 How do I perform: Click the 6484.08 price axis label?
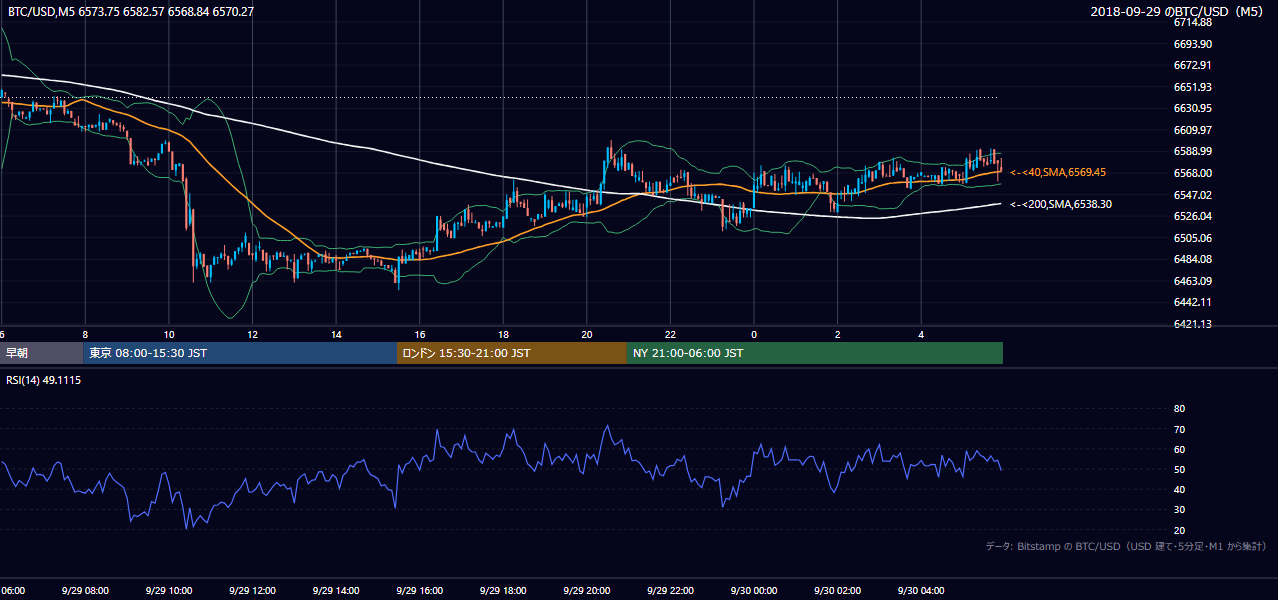click(x=1193, y=259)
